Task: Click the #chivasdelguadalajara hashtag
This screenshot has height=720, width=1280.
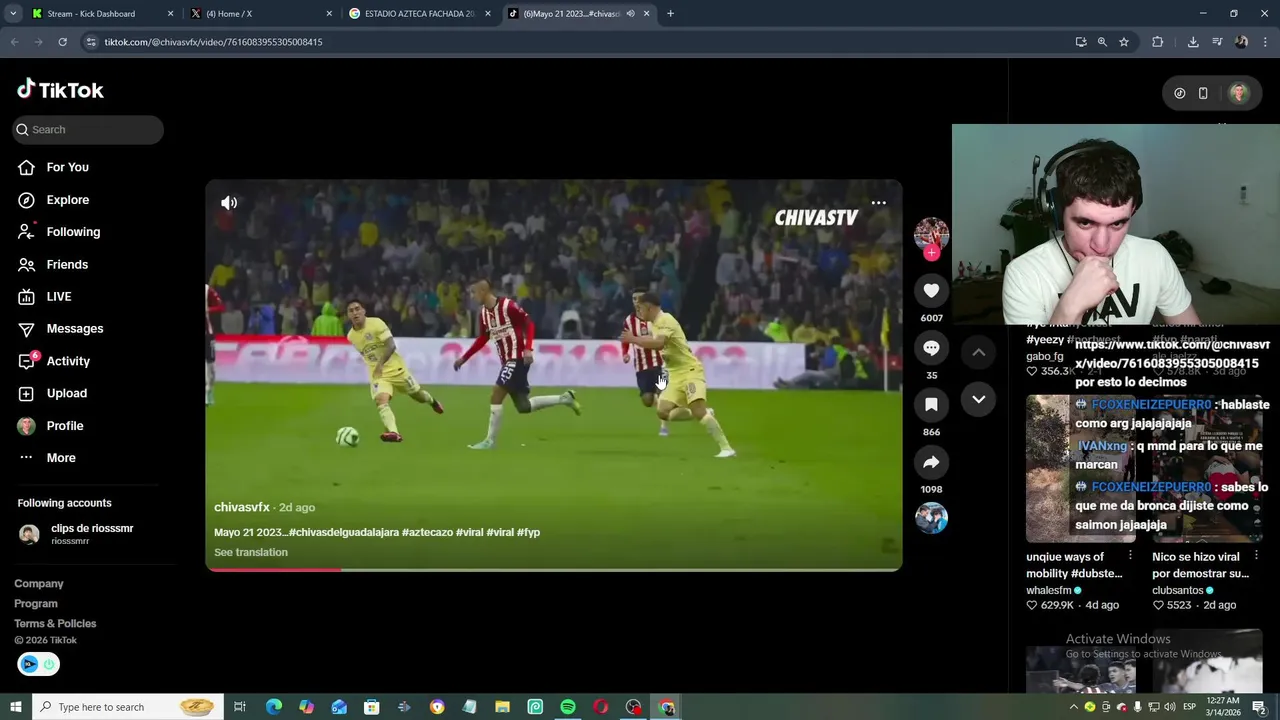Action: click(x=343, y=533)
